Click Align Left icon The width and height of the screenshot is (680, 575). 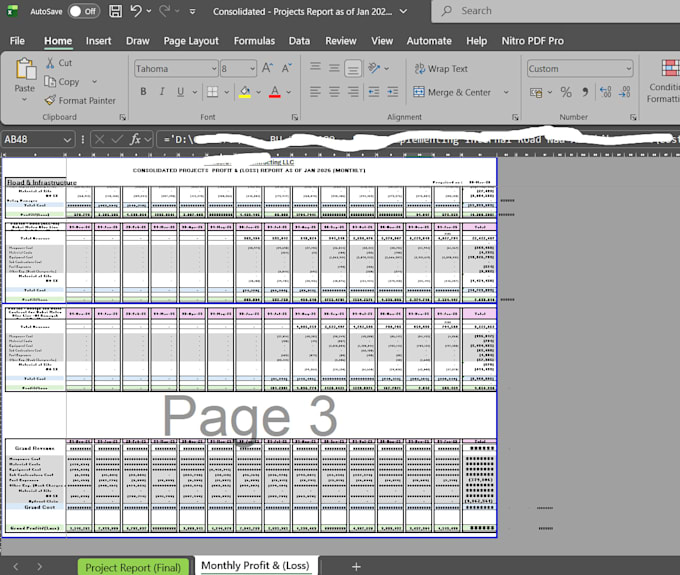(x=315, y=92)
